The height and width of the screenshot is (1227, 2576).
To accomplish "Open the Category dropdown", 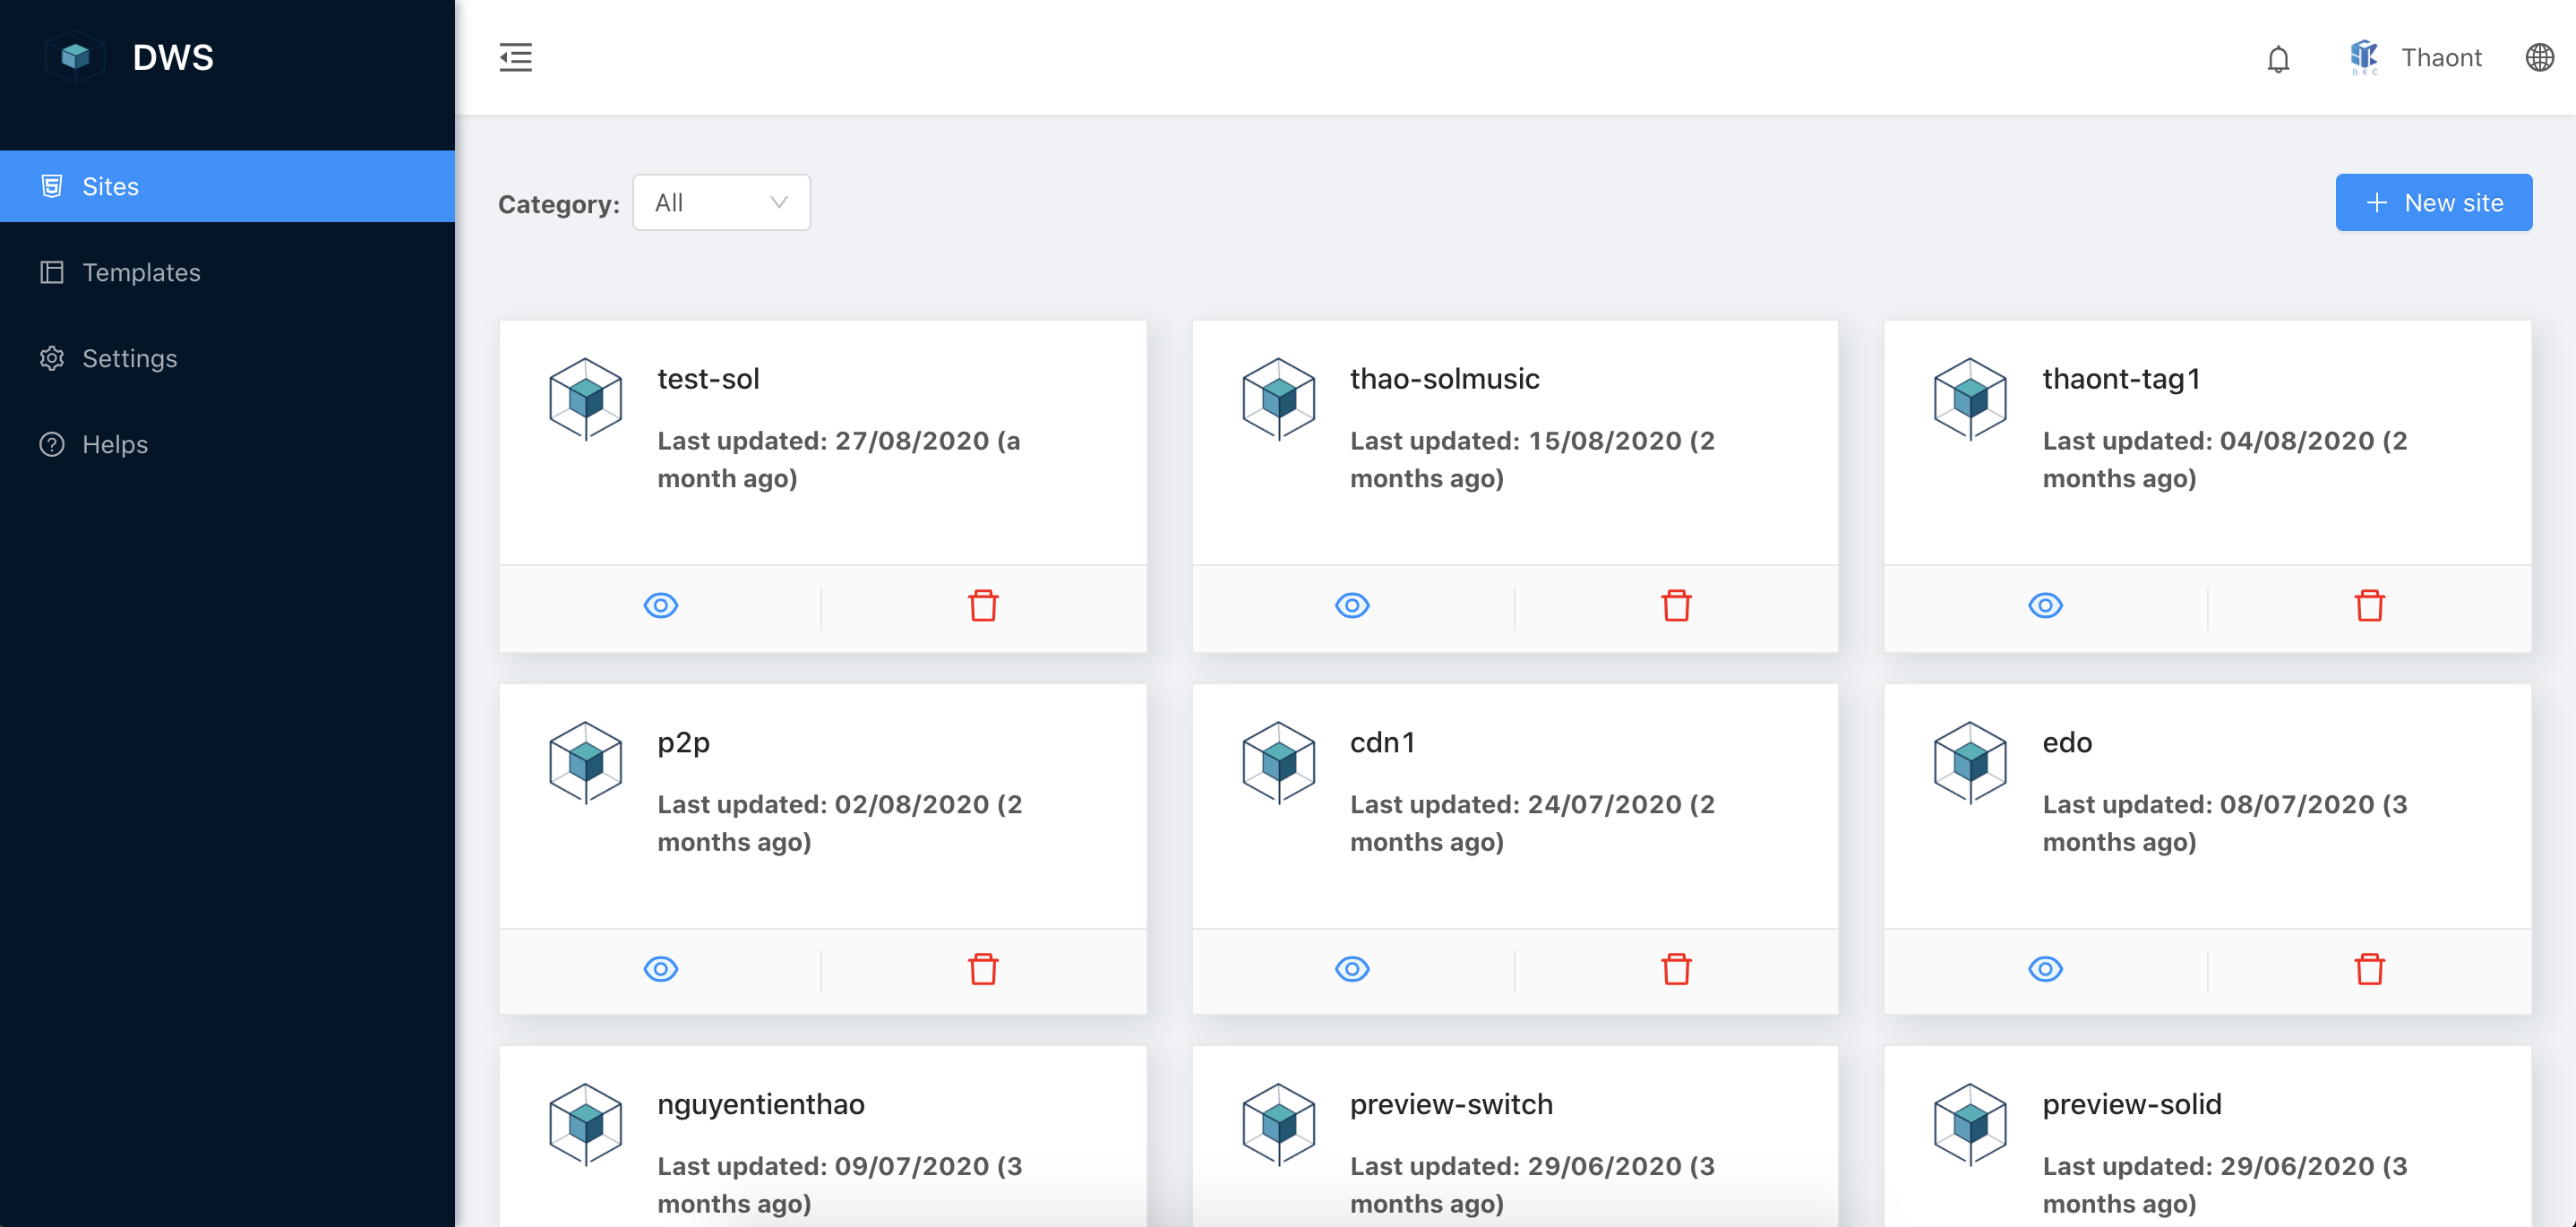I will [x=721, y=202].
